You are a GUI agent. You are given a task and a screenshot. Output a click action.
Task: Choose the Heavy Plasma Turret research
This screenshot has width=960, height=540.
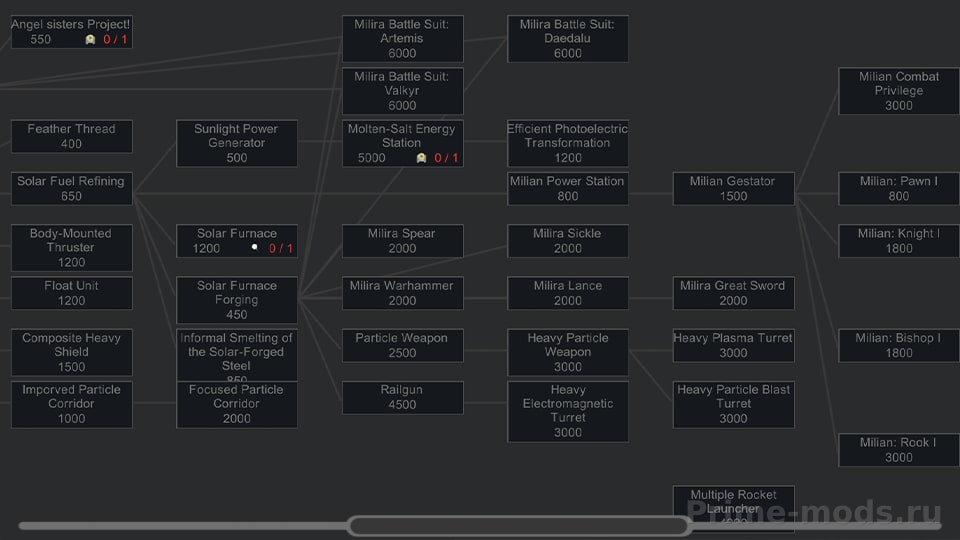(733, 345)
